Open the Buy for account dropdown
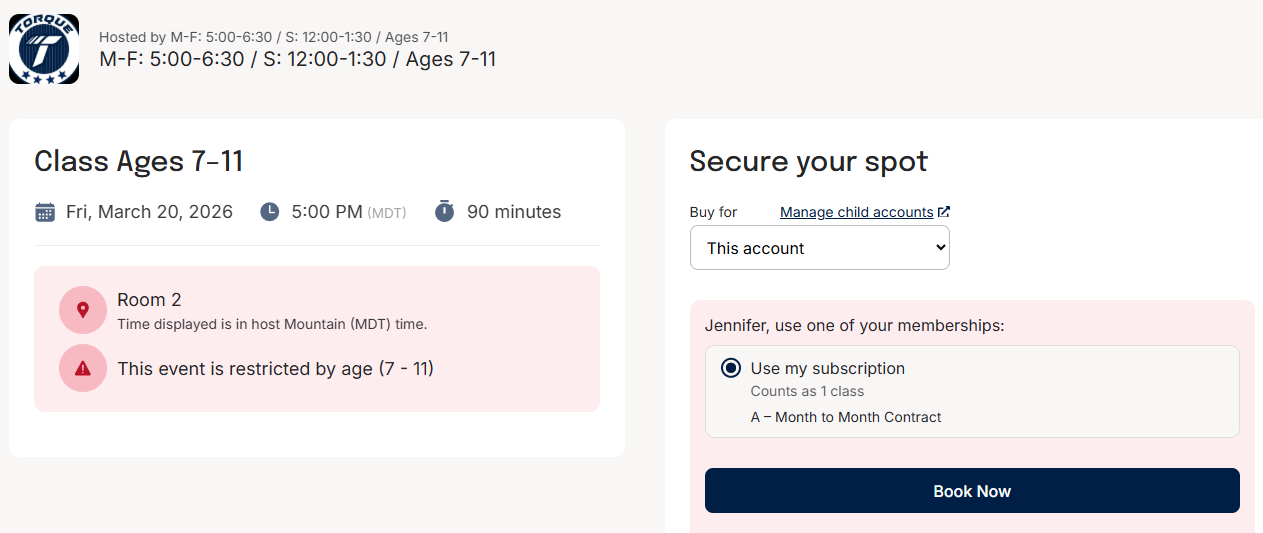 [819, 248]
